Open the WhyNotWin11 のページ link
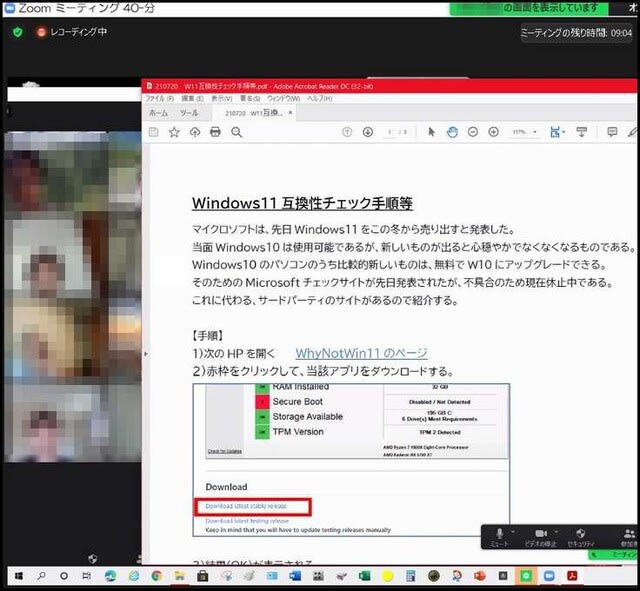Image resolution: width=640 pixels, height=591 pixels. 361,353
